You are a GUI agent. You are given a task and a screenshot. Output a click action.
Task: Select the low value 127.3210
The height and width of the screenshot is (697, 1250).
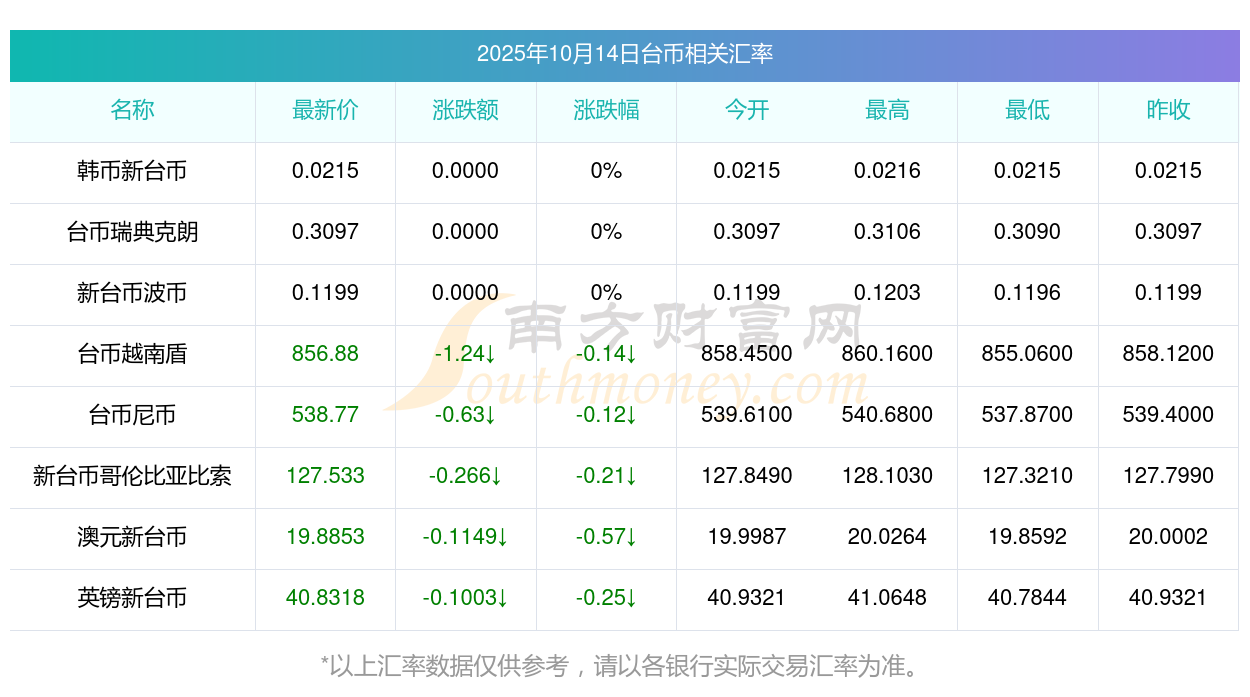[x=1027, y=476]
